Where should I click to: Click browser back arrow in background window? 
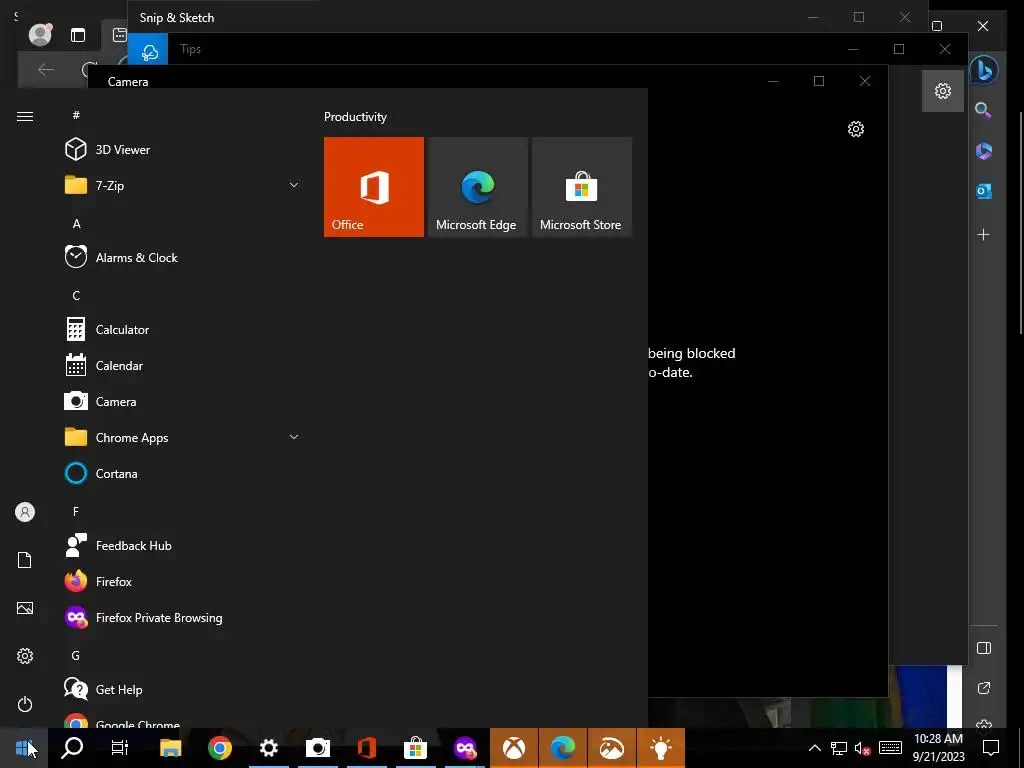[x=46, y=69]
